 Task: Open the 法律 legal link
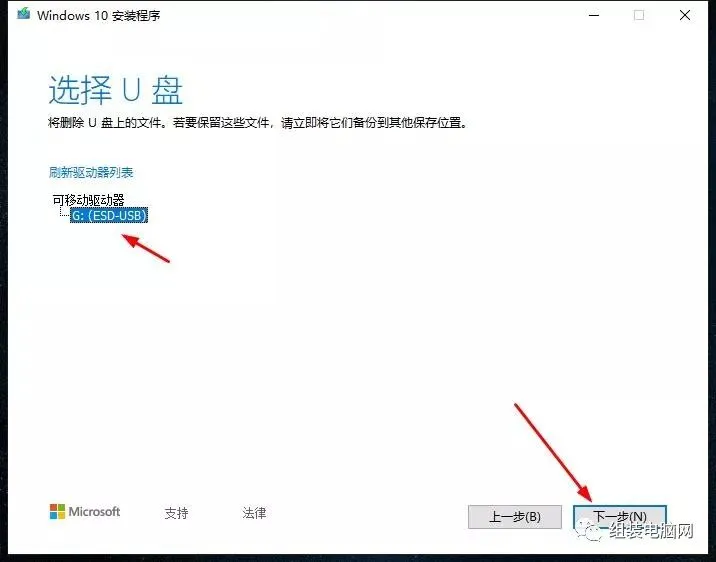pyautogui.click(x=254, y=513)
